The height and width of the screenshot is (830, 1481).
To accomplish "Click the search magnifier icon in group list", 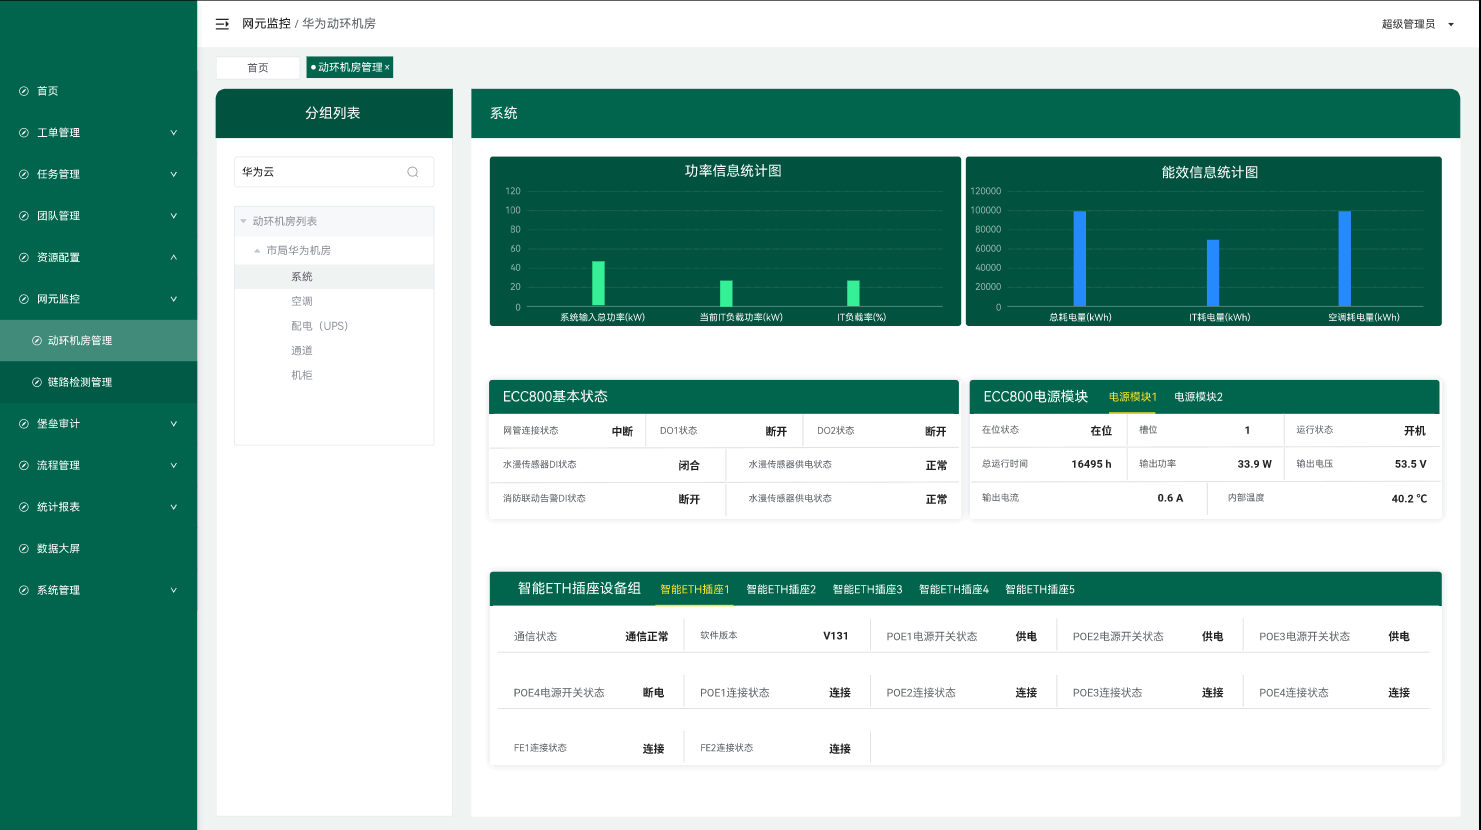I will click(x=412, y=172).
